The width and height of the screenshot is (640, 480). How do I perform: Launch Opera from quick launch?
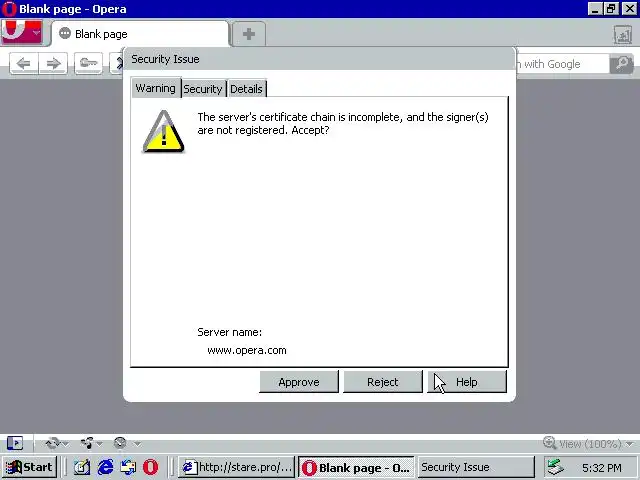coord(150,467)
